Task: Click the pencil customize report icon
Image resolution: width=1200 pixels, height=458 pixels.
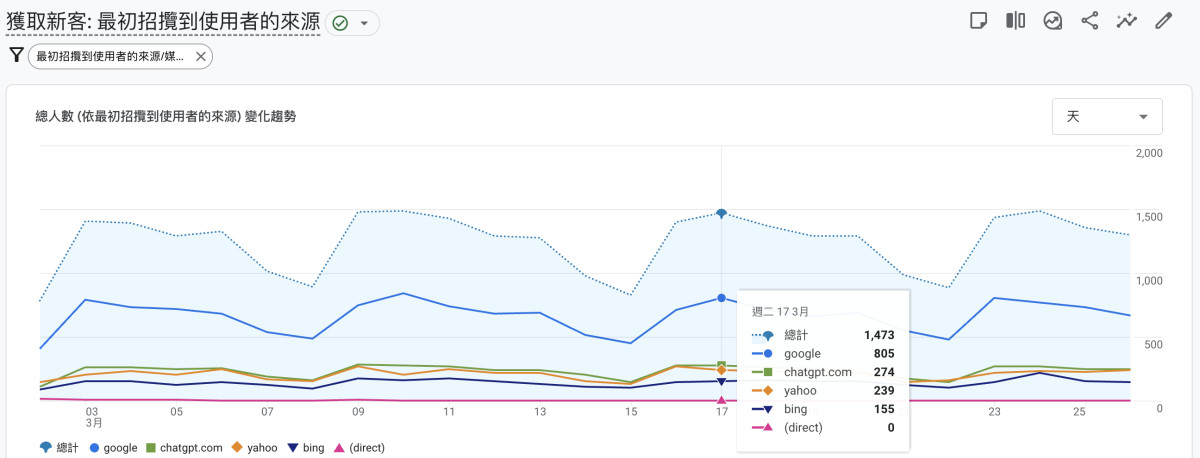Action: click(x=1163, y=21)
